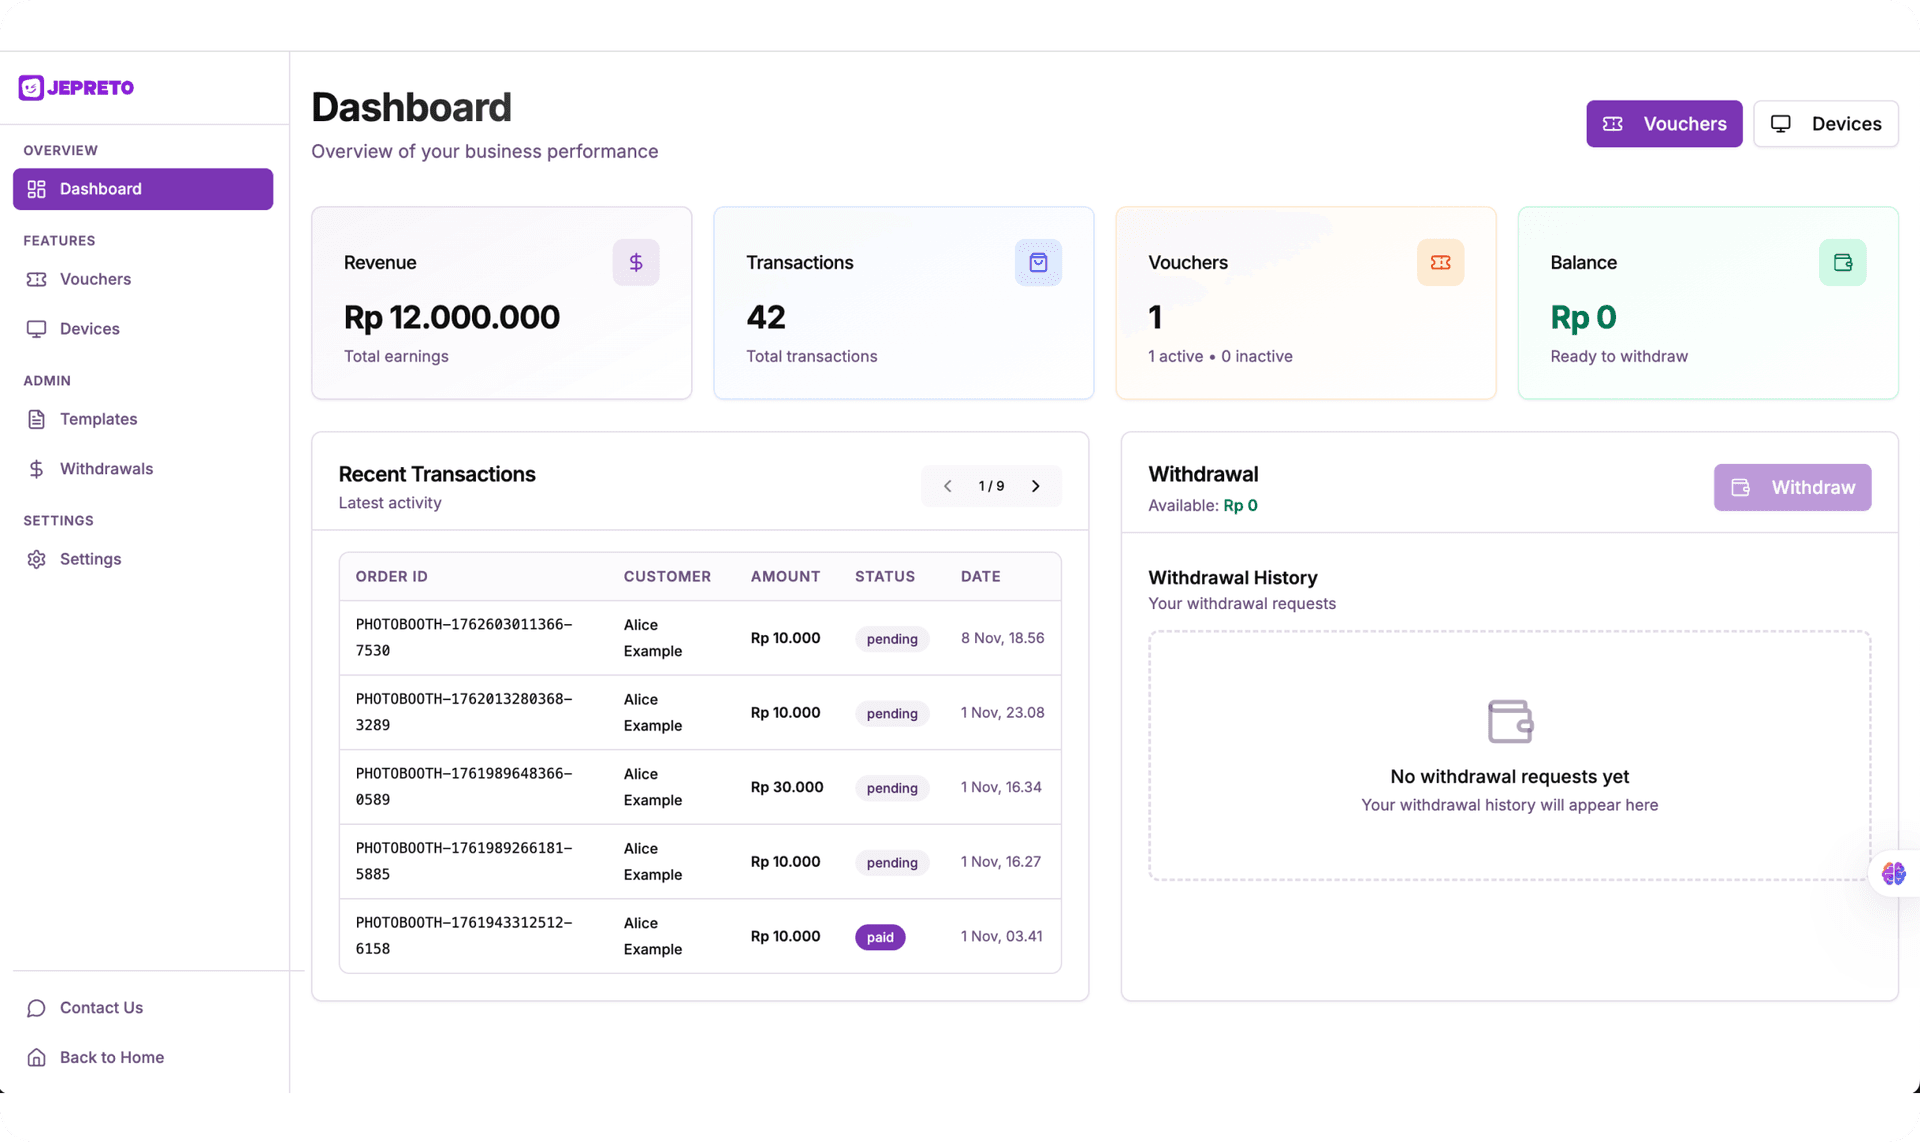Screen dimensions: 1920x1142
Task: Click the Templates document icon in sidebar
Action: [36, 419]
